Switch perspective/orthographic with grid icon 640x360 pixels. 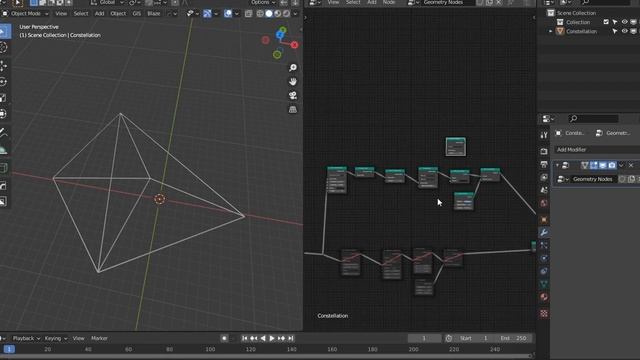tap(293, 109)
